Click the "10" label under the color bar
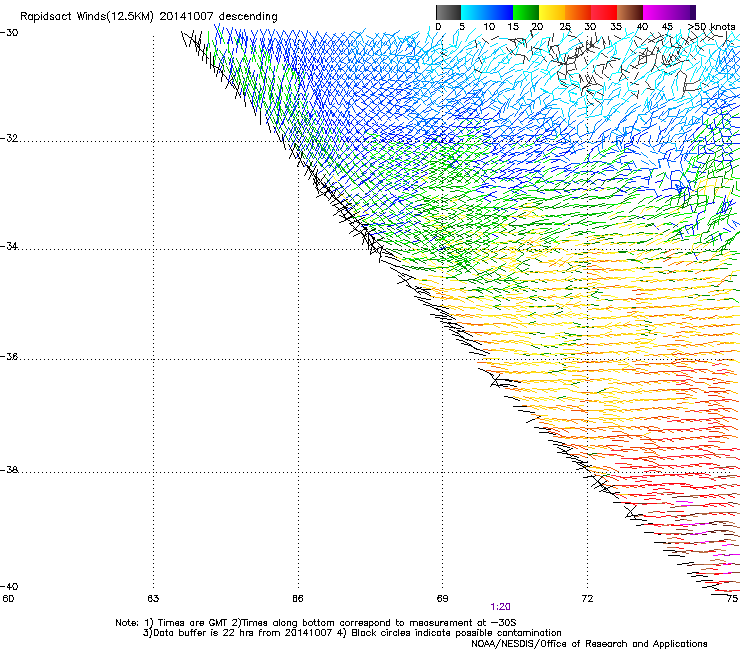 point(489,27)
